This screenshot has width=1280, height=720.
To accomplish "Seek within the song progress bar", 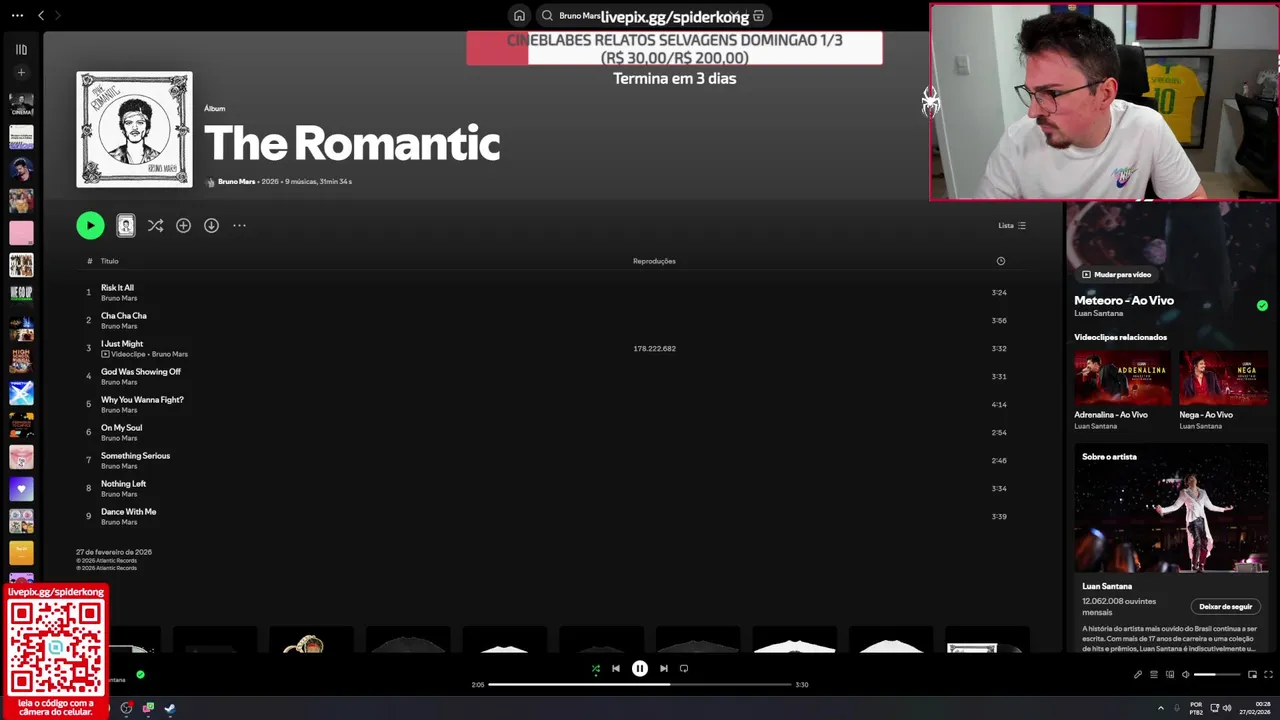I will (x=640, y=685).
